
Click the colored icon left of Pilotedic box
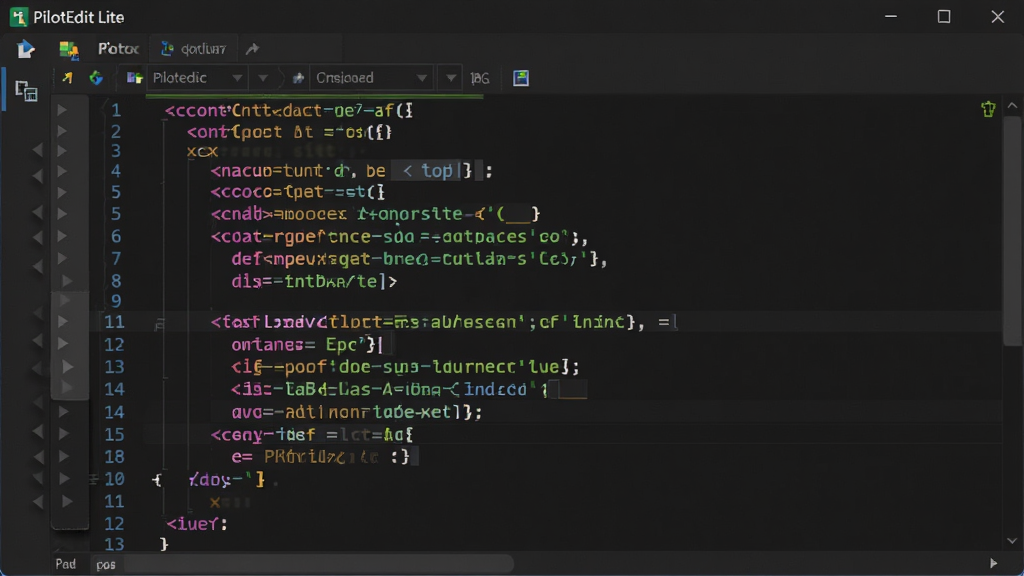click(x=135, y=78)
